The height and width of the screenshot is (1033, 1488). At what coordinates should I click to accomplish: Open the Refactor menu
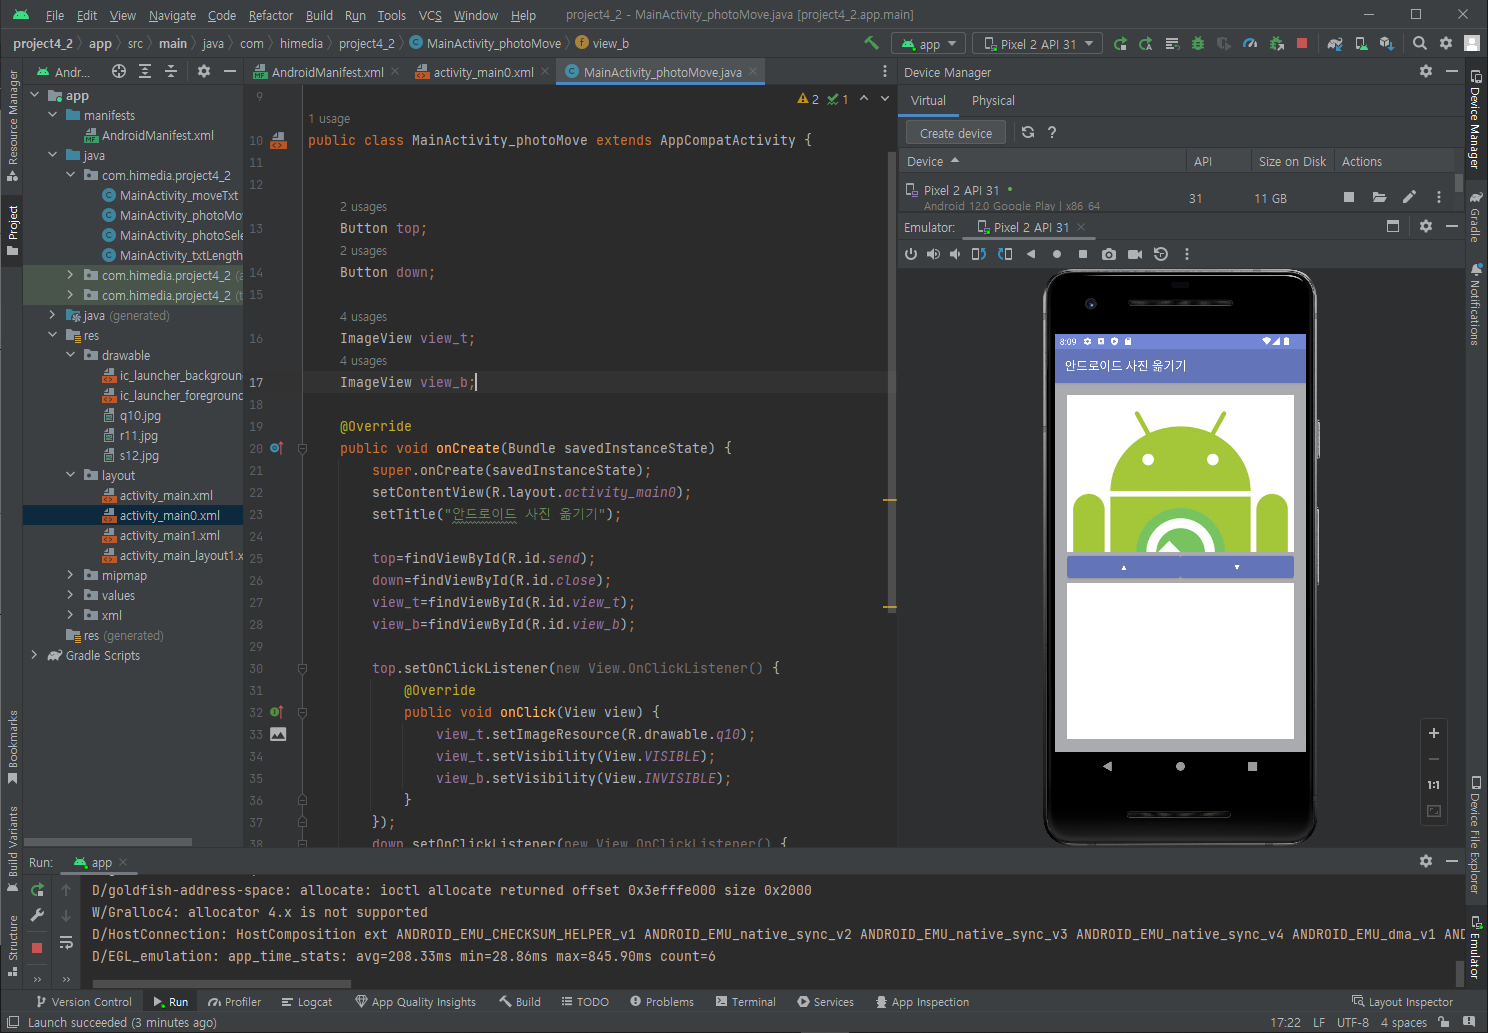click(x=271, y=15)
